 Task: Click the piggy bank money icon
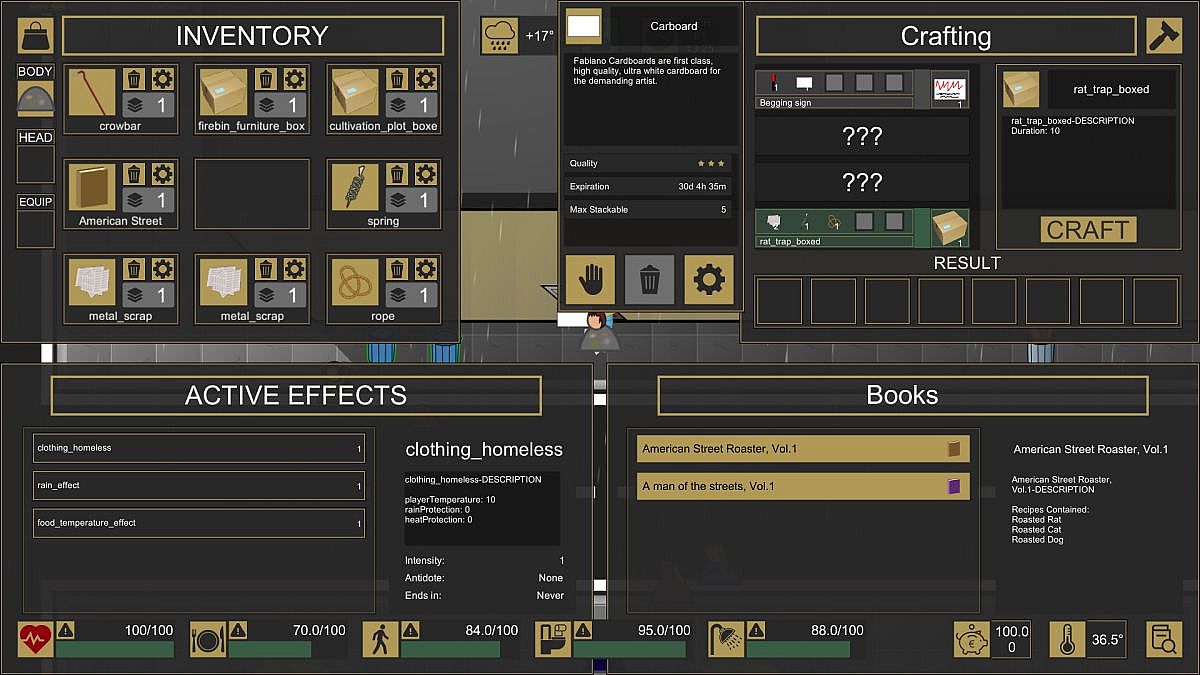pos(971,639)
